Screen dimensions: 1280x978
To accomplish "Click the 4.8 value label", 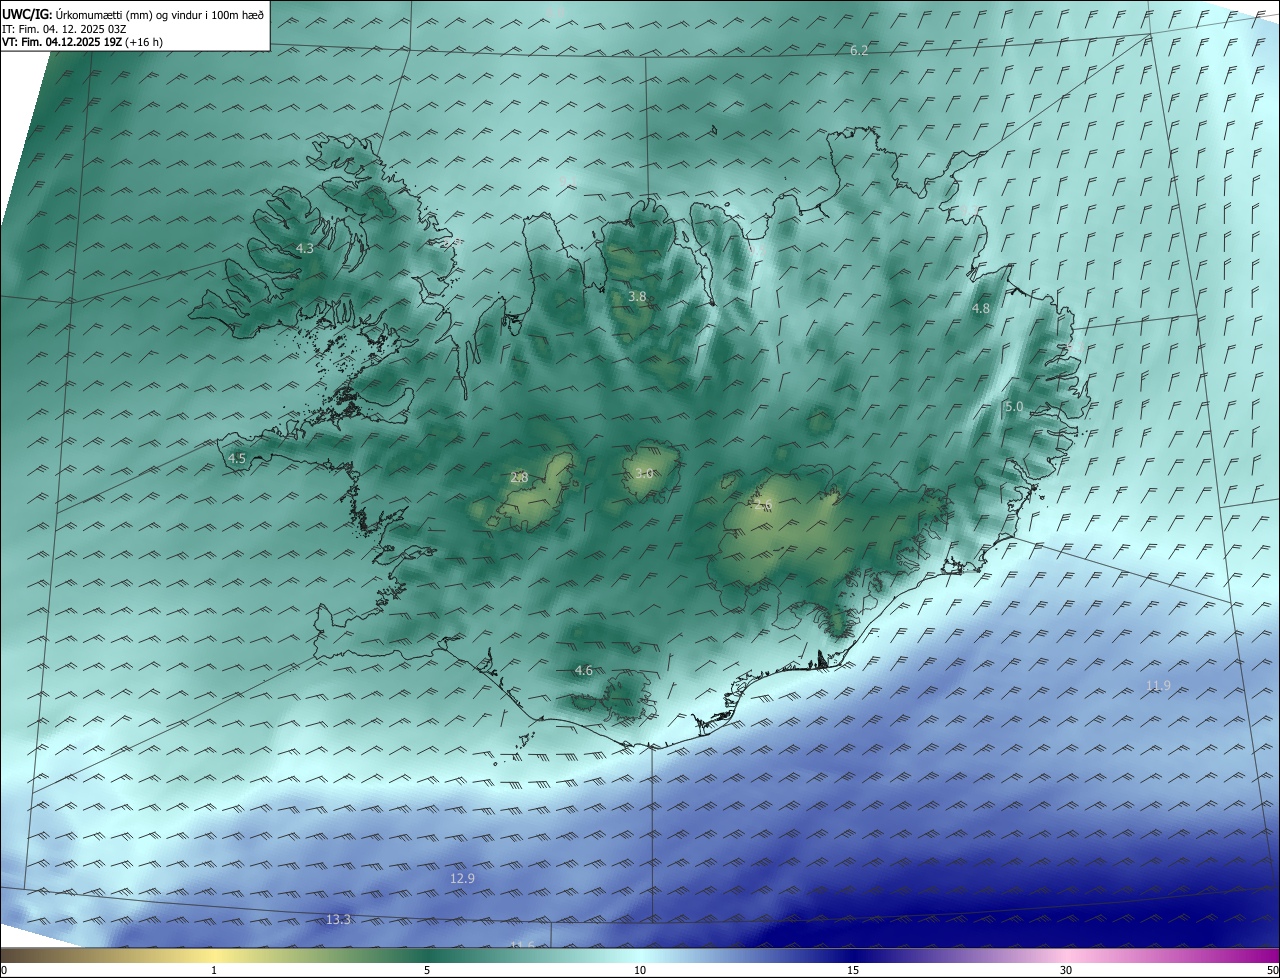I will pyautogui.click(x=981, y=309).
